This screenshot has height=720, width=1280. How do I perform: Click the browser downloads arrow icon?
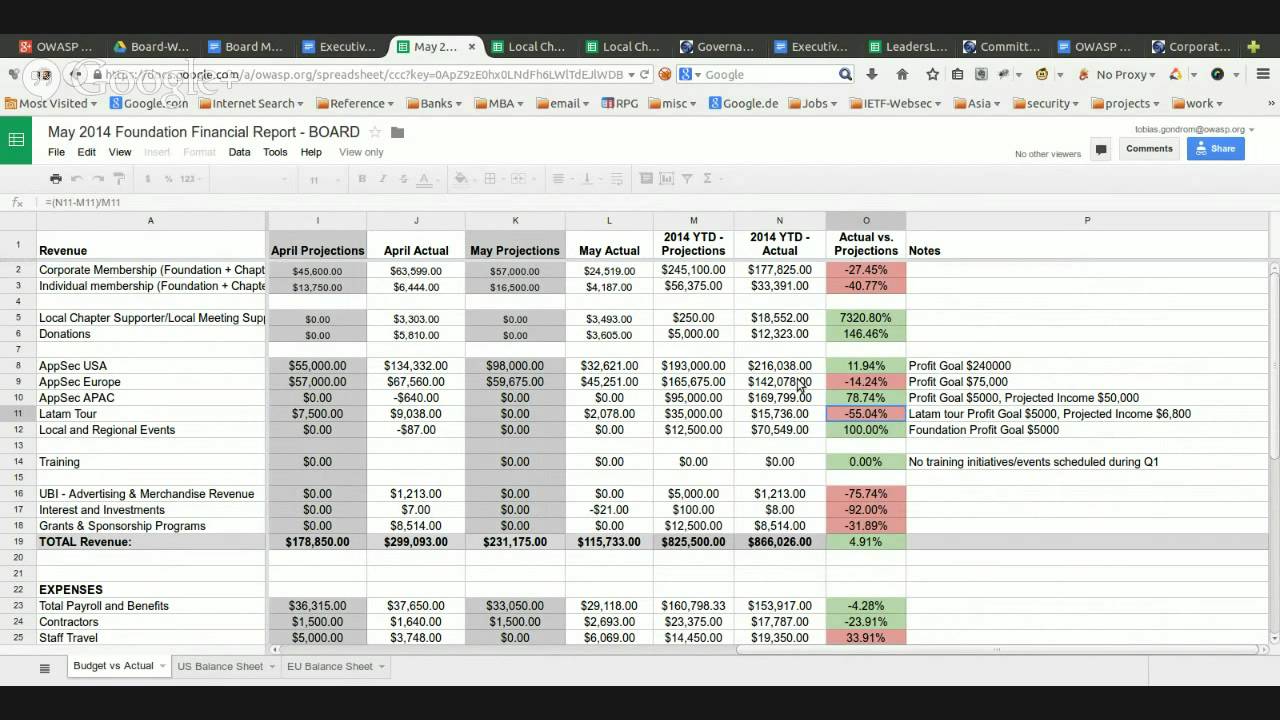[872, 74]
